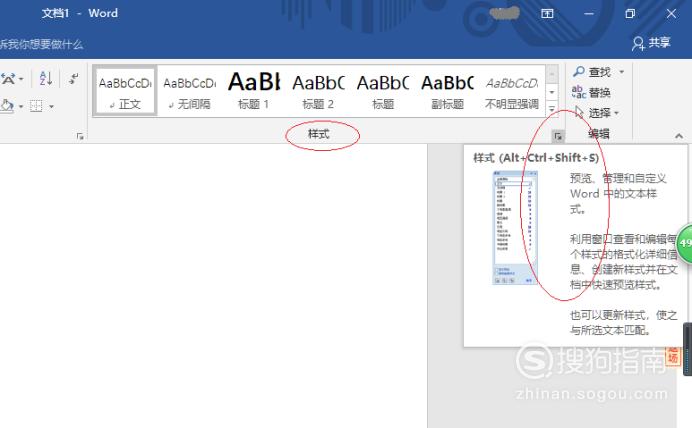Click the 替换 replace button
Viewport: 692px width, 428px height.
(x=591, y=92)
